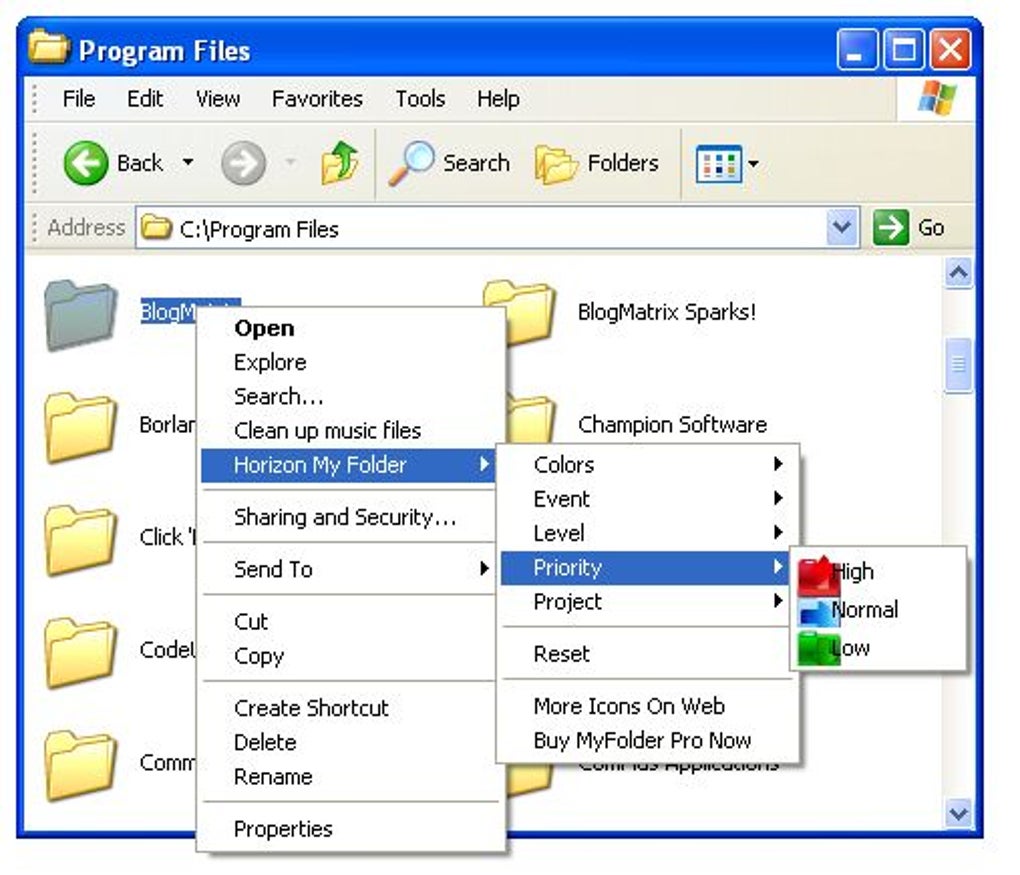Open the Favorites menu
The image size is (1020, 875).
[317, 99]
